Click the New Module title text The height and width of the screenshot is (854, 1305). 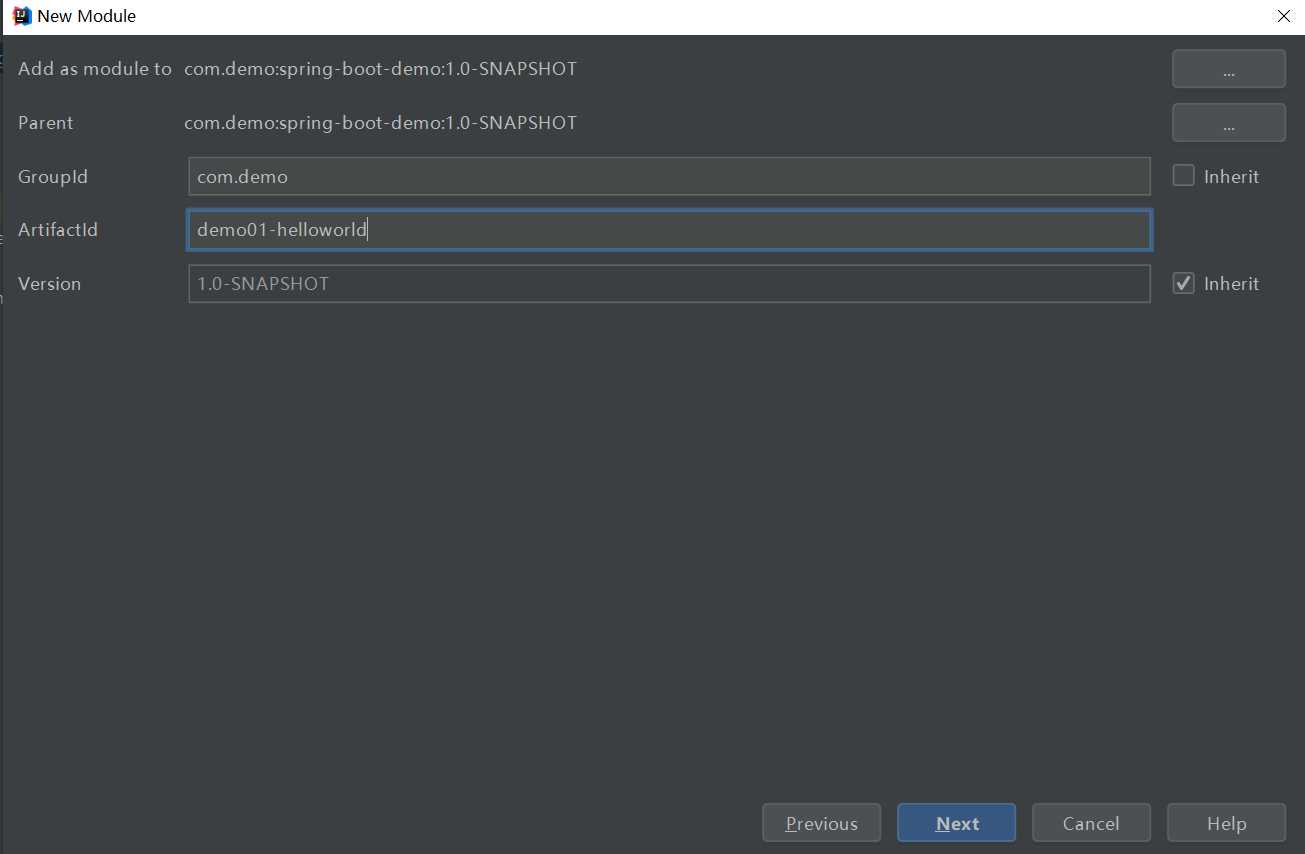point(86,16)
